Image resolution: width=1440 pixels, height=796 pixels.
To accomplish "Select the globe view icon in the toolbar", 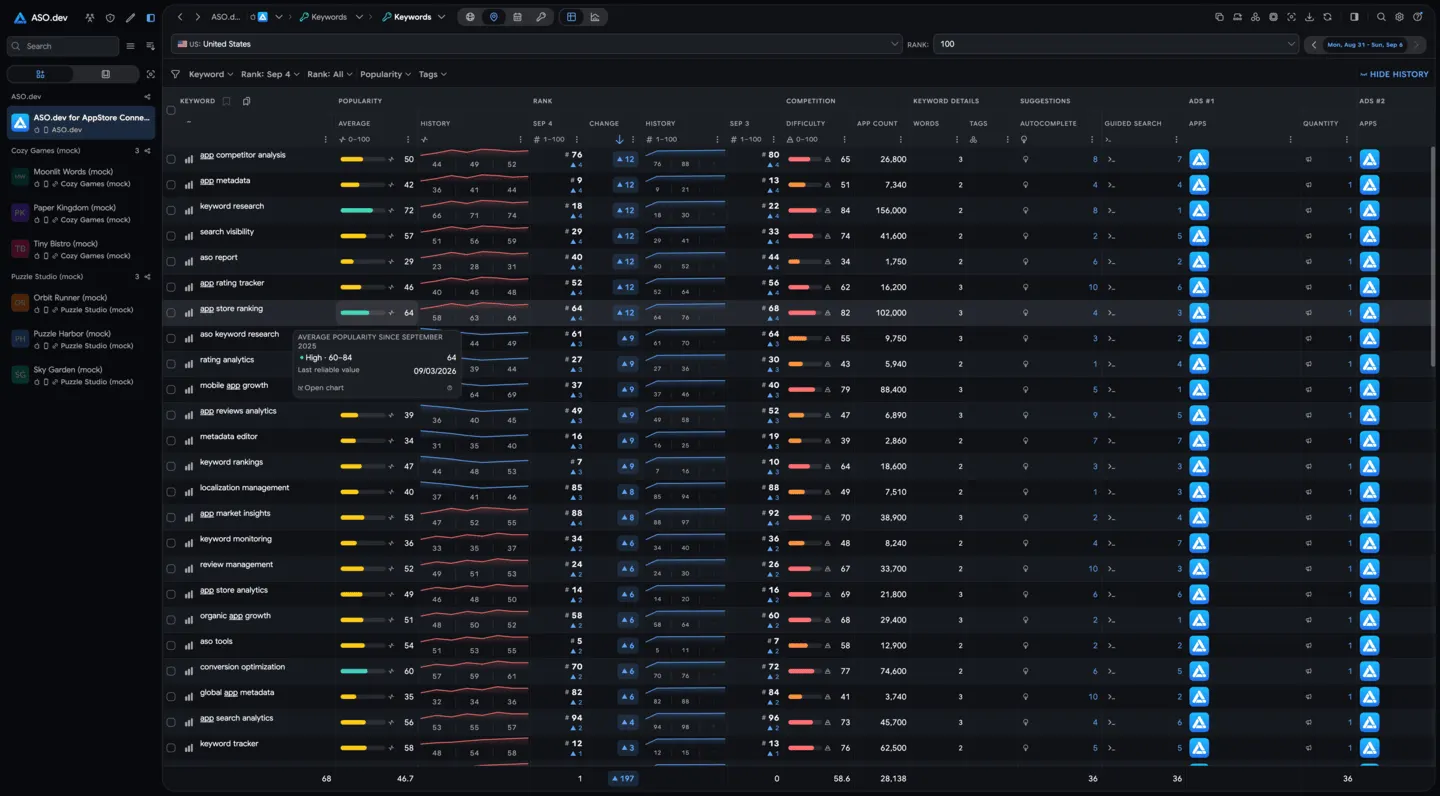I will [470, 17].
